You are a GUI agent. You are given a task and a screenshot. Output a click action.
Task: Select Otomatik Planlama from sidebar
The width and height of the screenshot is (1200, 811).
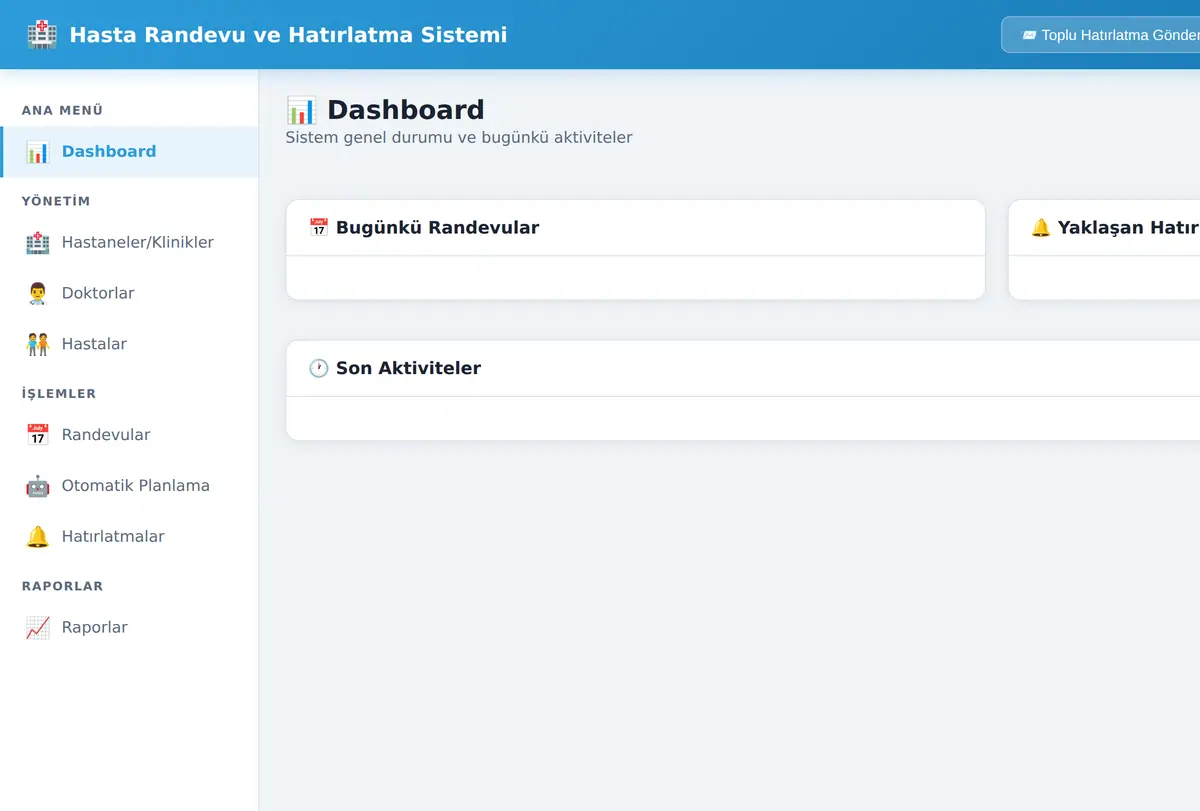[x=129, y=487]
